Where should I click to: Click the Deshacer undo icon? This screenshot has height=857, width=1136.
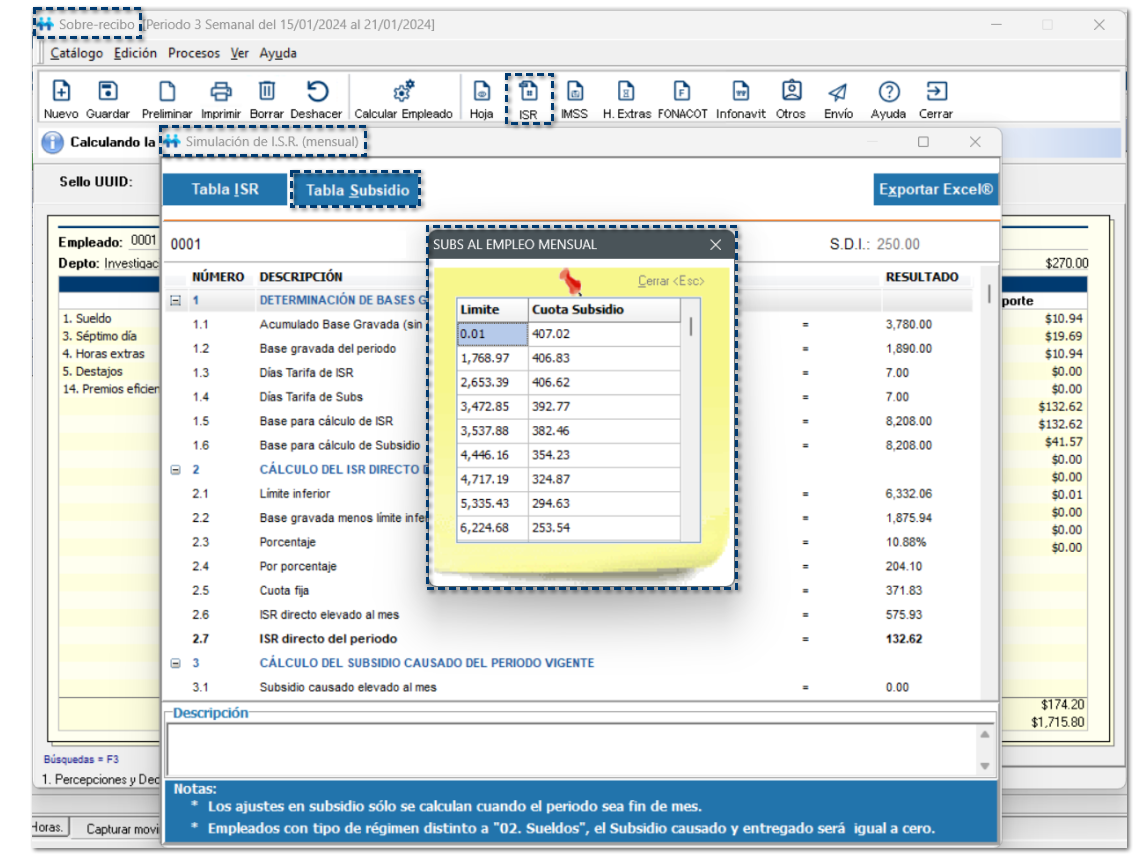pyautogui.click(x=316, y=92)
